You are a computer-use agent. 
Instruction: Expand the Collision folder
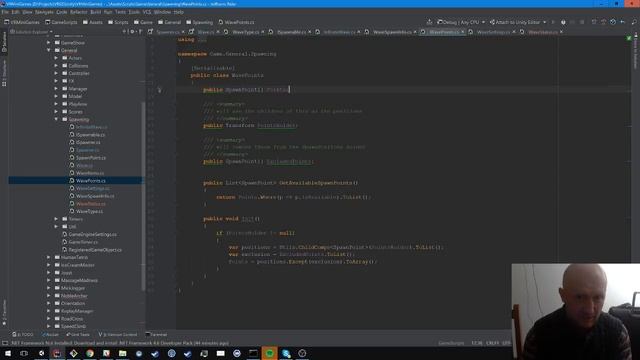click(x=56, y=66)
